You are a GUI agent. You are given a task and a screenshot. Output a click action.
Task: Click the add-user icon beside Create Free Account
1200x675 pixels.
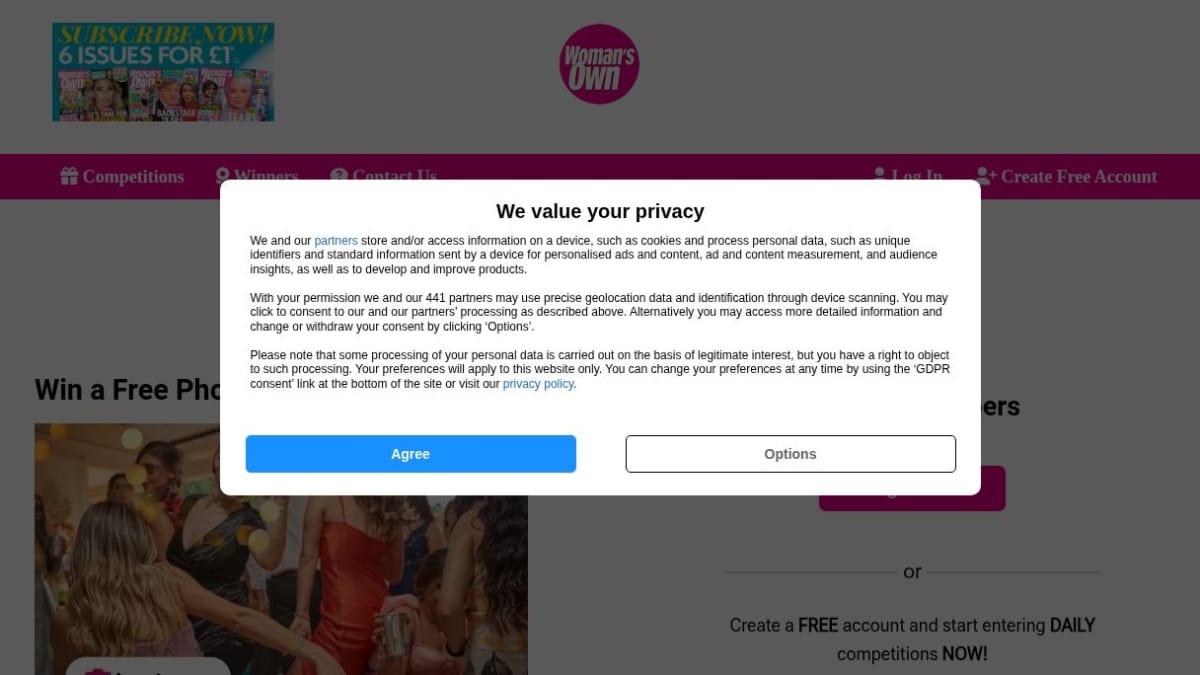986,176
